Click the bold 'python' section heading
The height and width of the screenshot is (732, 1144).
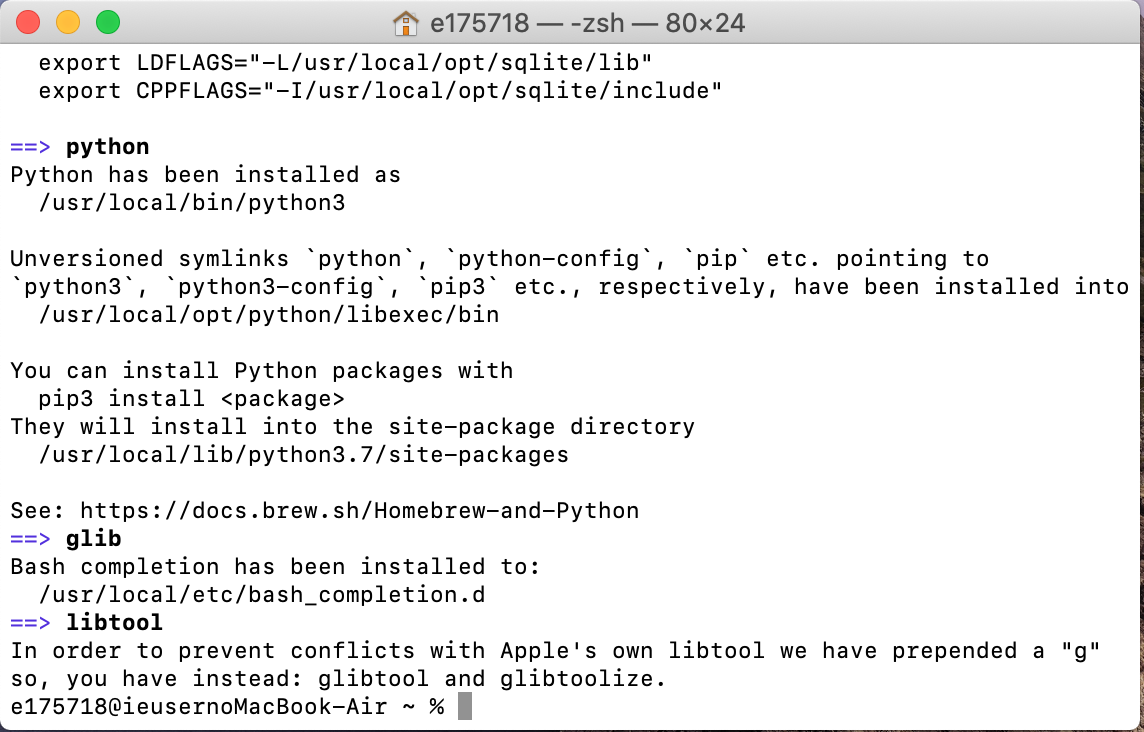[108, 147]
